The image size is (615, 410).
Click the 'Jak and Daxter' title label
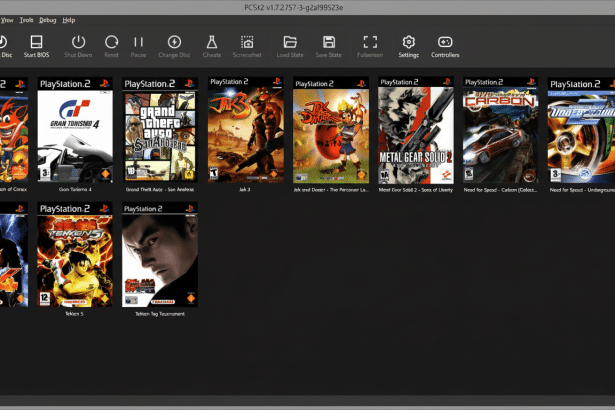331,190
